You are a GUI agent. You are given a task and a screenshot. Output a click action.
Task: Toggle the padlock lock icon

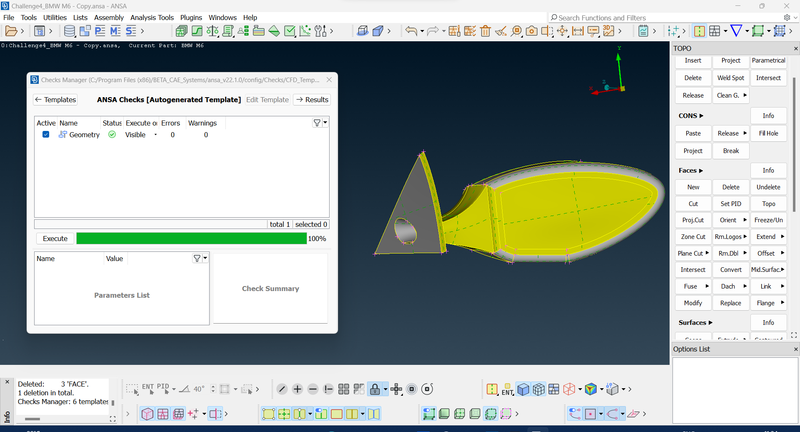coord(374,389)
